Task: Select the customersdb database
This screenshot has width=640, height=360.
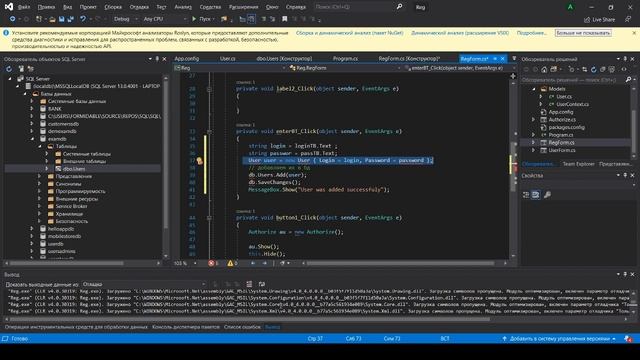Action: pos(63,124)
